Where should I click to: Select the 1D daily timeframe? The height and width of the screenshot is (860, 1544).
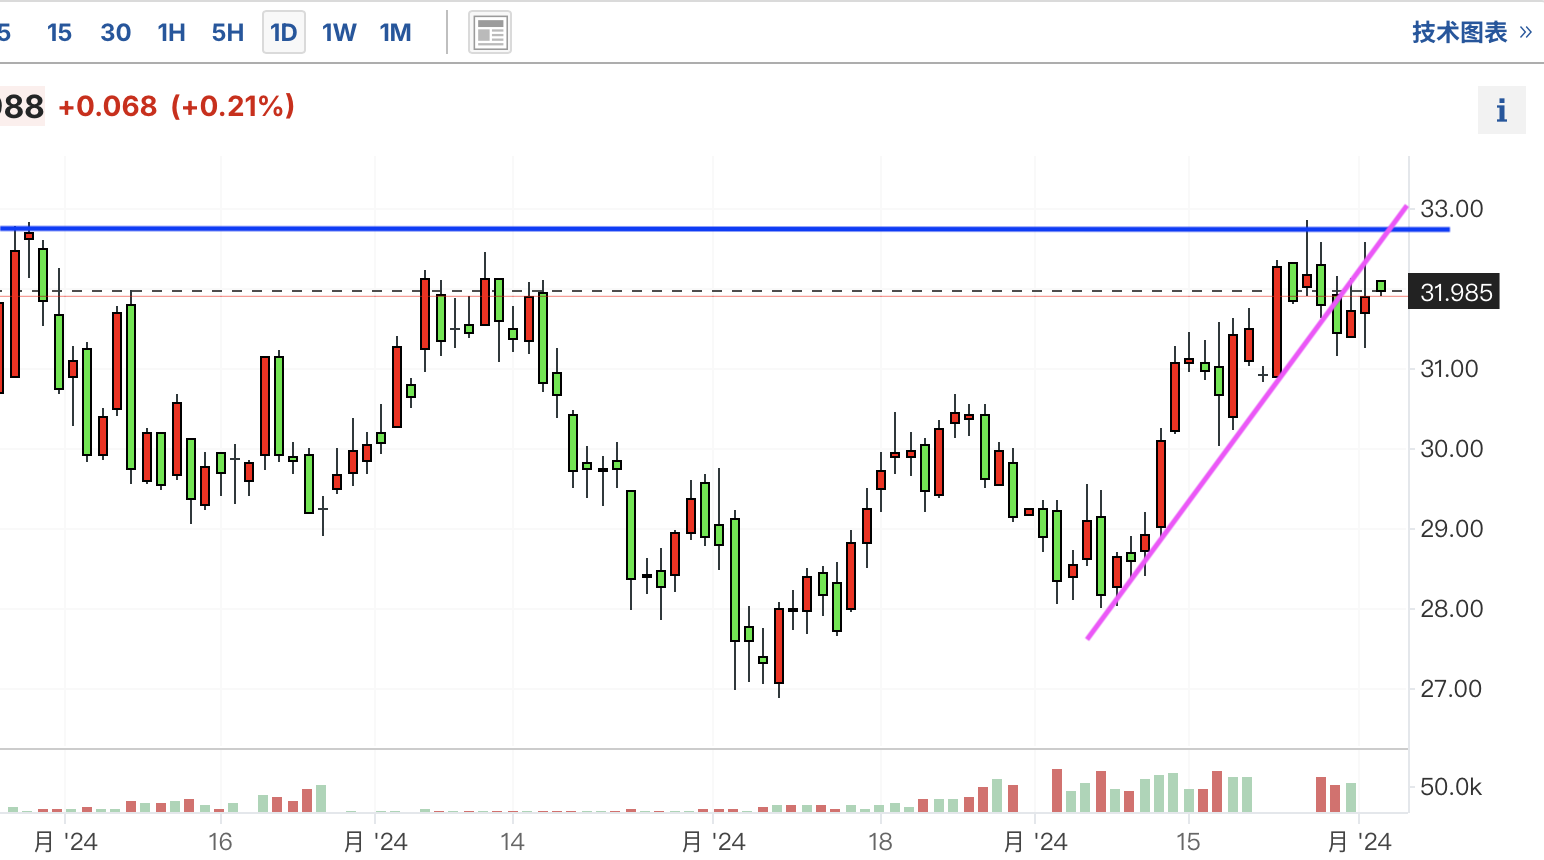284,33
